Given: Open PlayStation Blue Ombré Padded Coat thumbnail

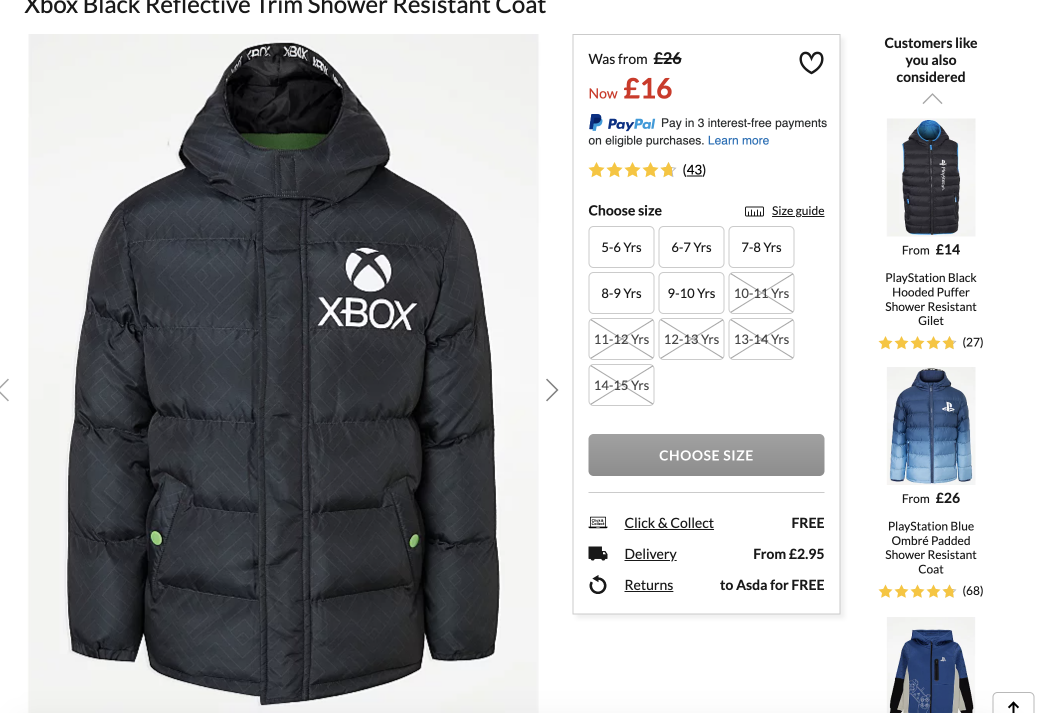Looking at the screenshot, I should tap(930, 425).
